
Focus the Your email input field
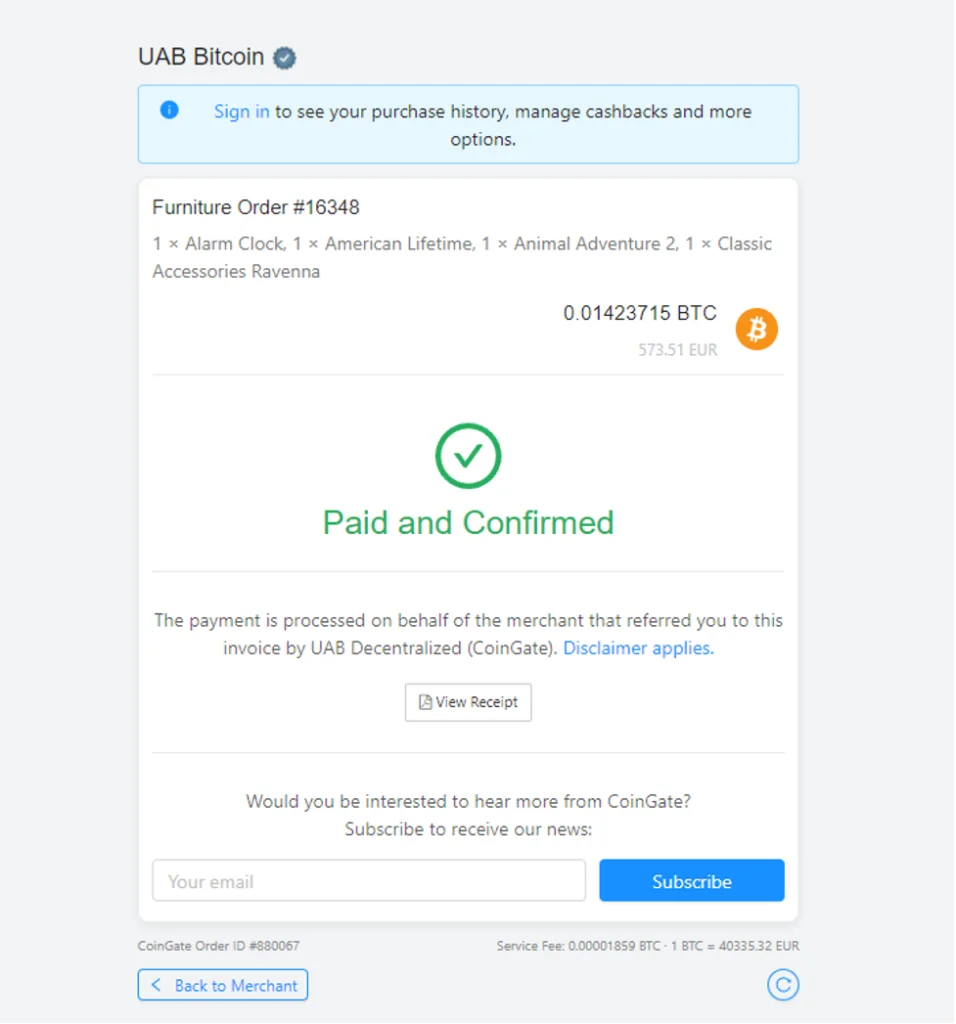[x=369, y=881]
